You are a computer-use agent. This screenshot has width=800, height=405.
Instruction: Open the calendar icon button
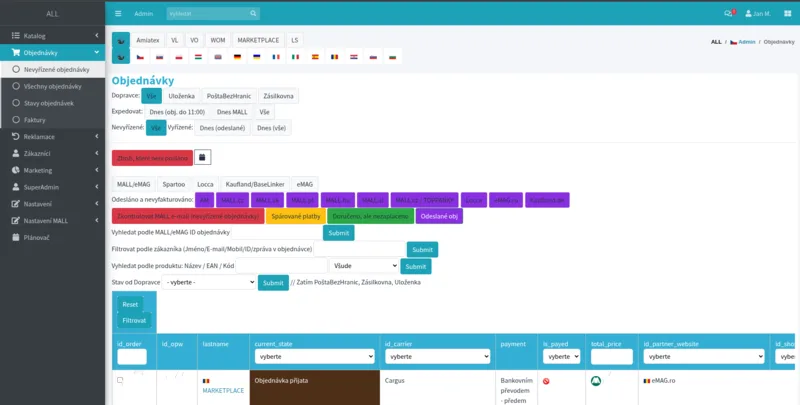pyautogui.click(x=203, y=158)
